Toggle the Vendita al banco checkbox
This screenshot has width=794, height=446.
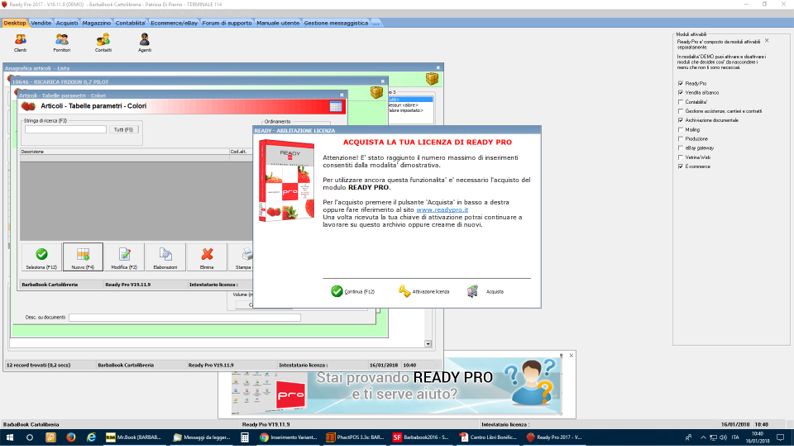[681, 93]
